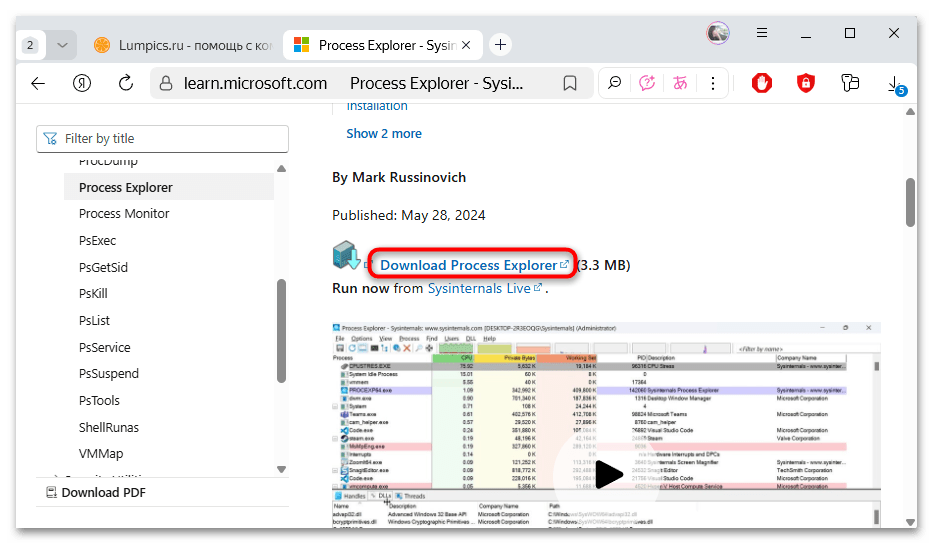The width and height of the screenshot is (933, 544).
Task: Click the tab counter showing 2
Action: [30, 45]
